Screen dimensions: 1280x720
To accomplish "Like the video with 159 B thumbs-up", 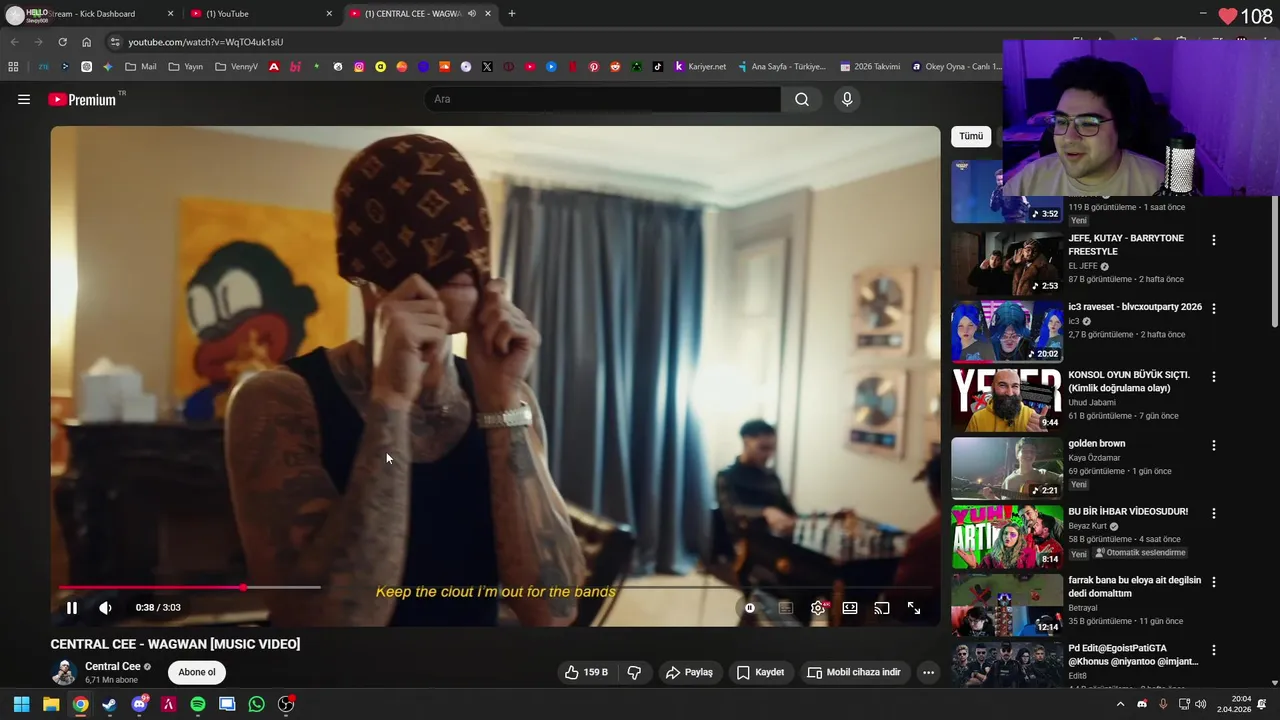I will pos(586,672).
